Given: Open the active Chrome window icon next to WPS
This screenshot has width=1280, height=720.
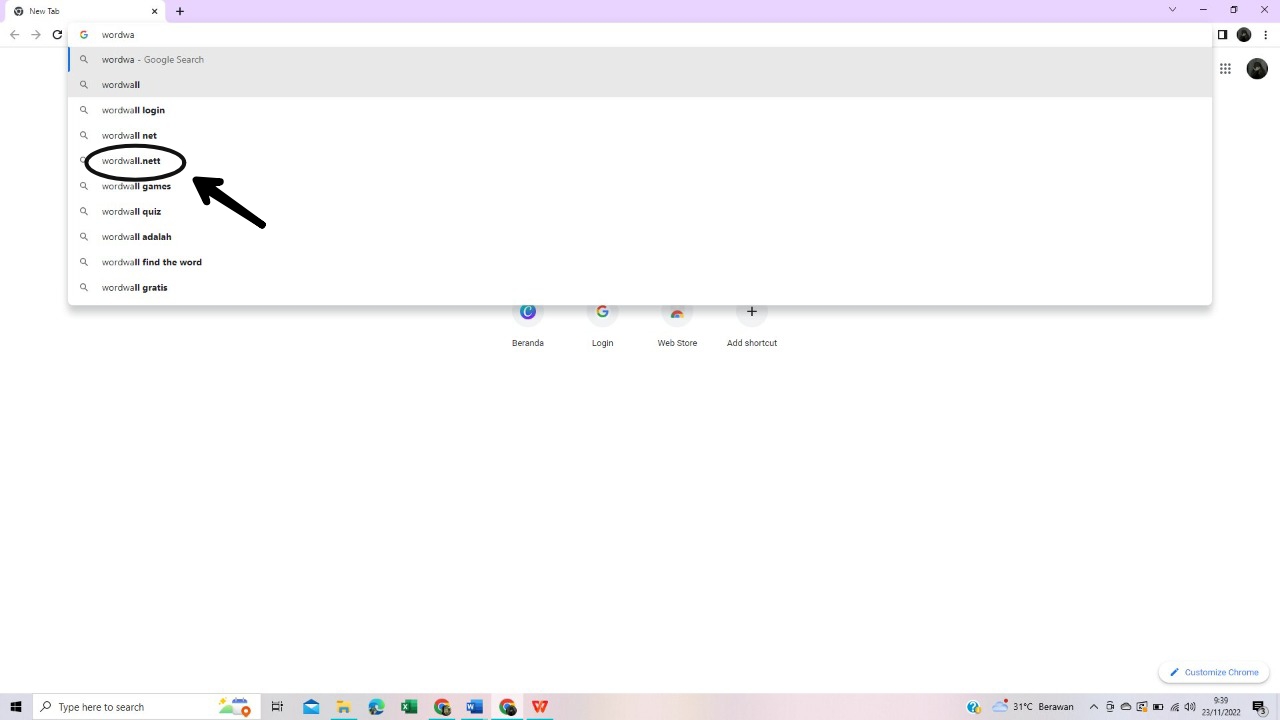Looking at the screenshot, I should [507, 707].
